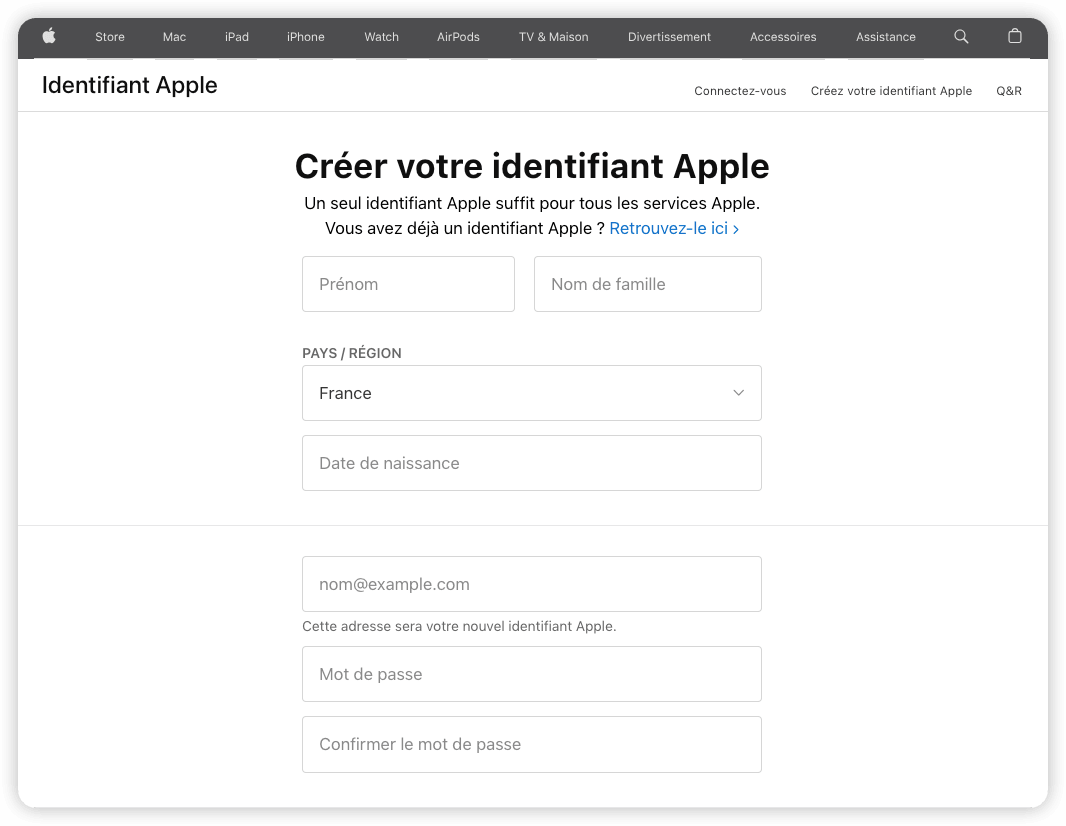Focus the Nom de famille field
Screen dimensions: 1066x826
[647, 284]
